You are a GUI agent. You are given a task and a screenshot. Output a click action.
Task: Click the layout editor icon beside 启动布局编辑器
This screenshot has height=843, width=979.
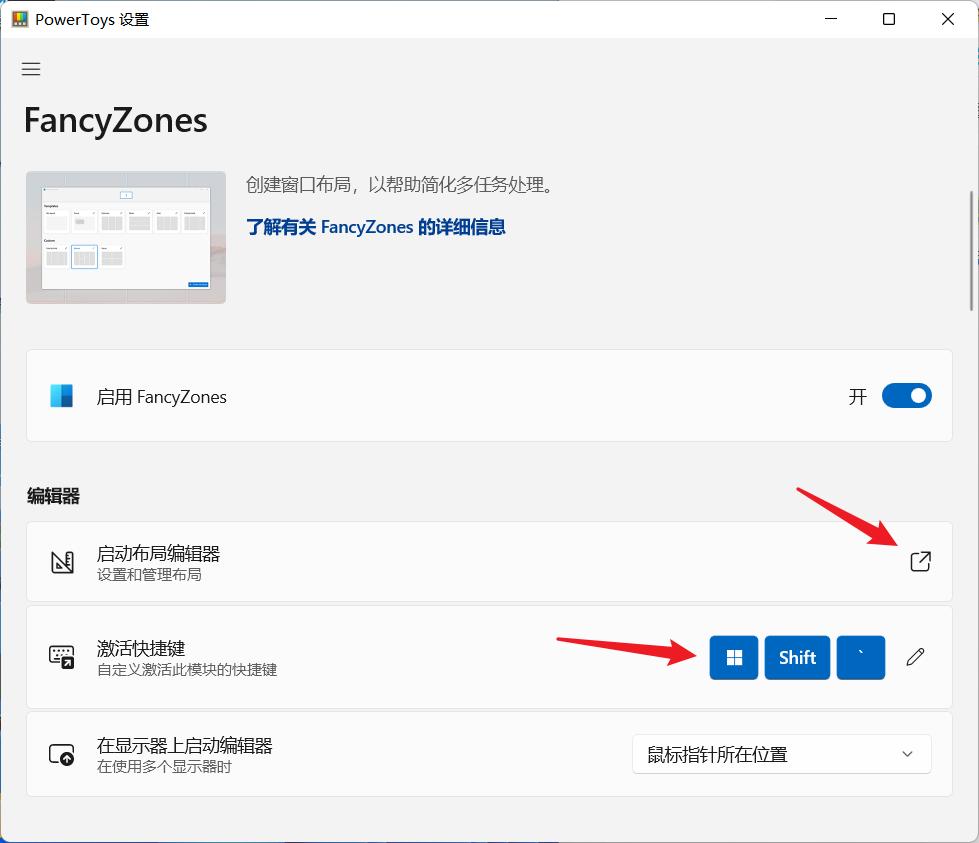61,562
